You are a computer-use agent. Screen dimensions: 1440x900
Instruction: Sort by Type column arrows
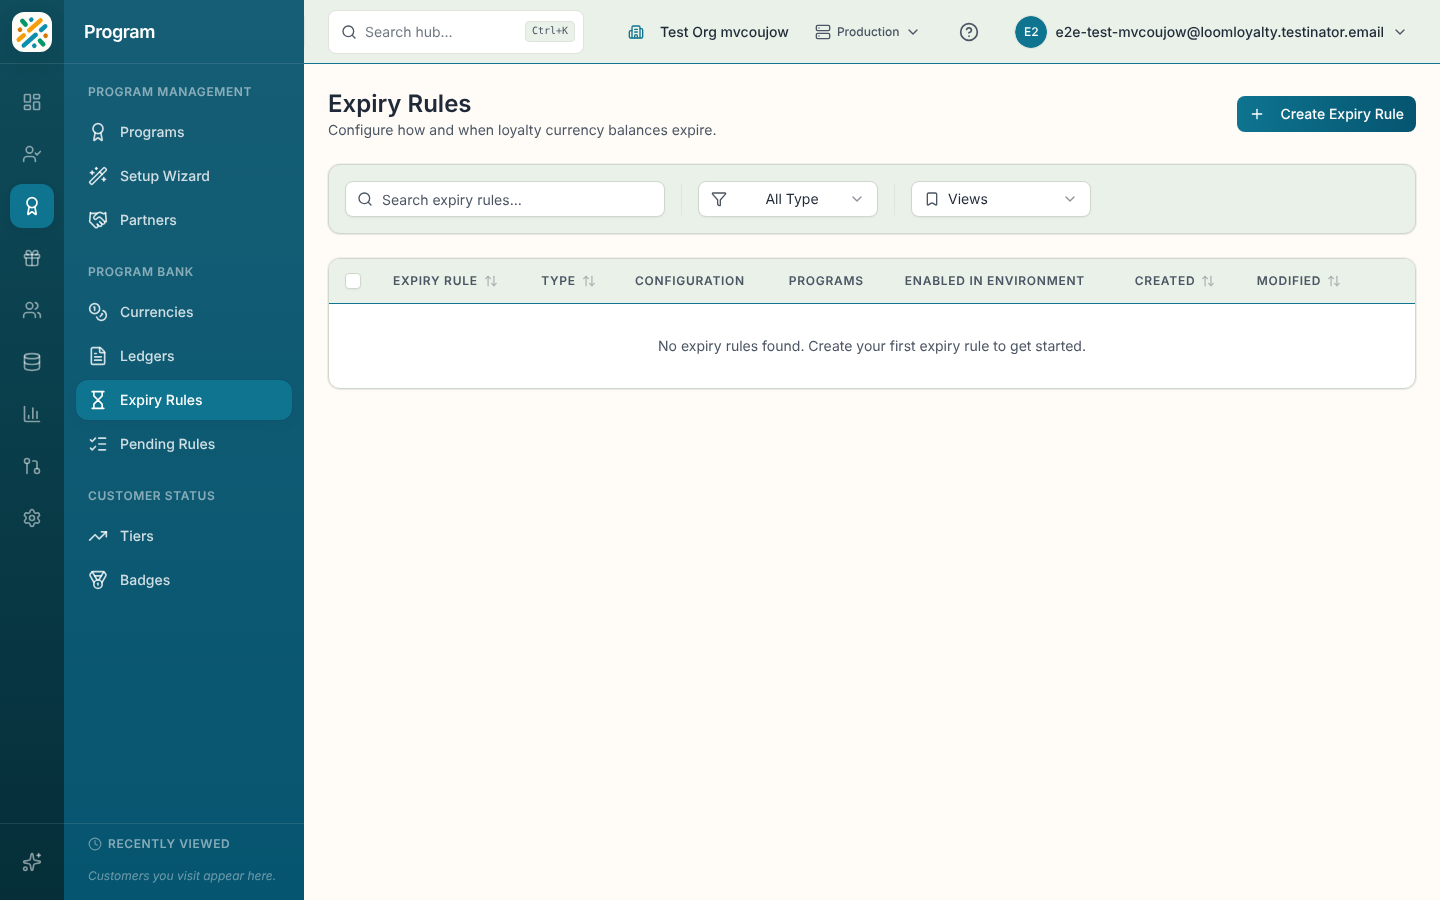(x=589, y=281)
